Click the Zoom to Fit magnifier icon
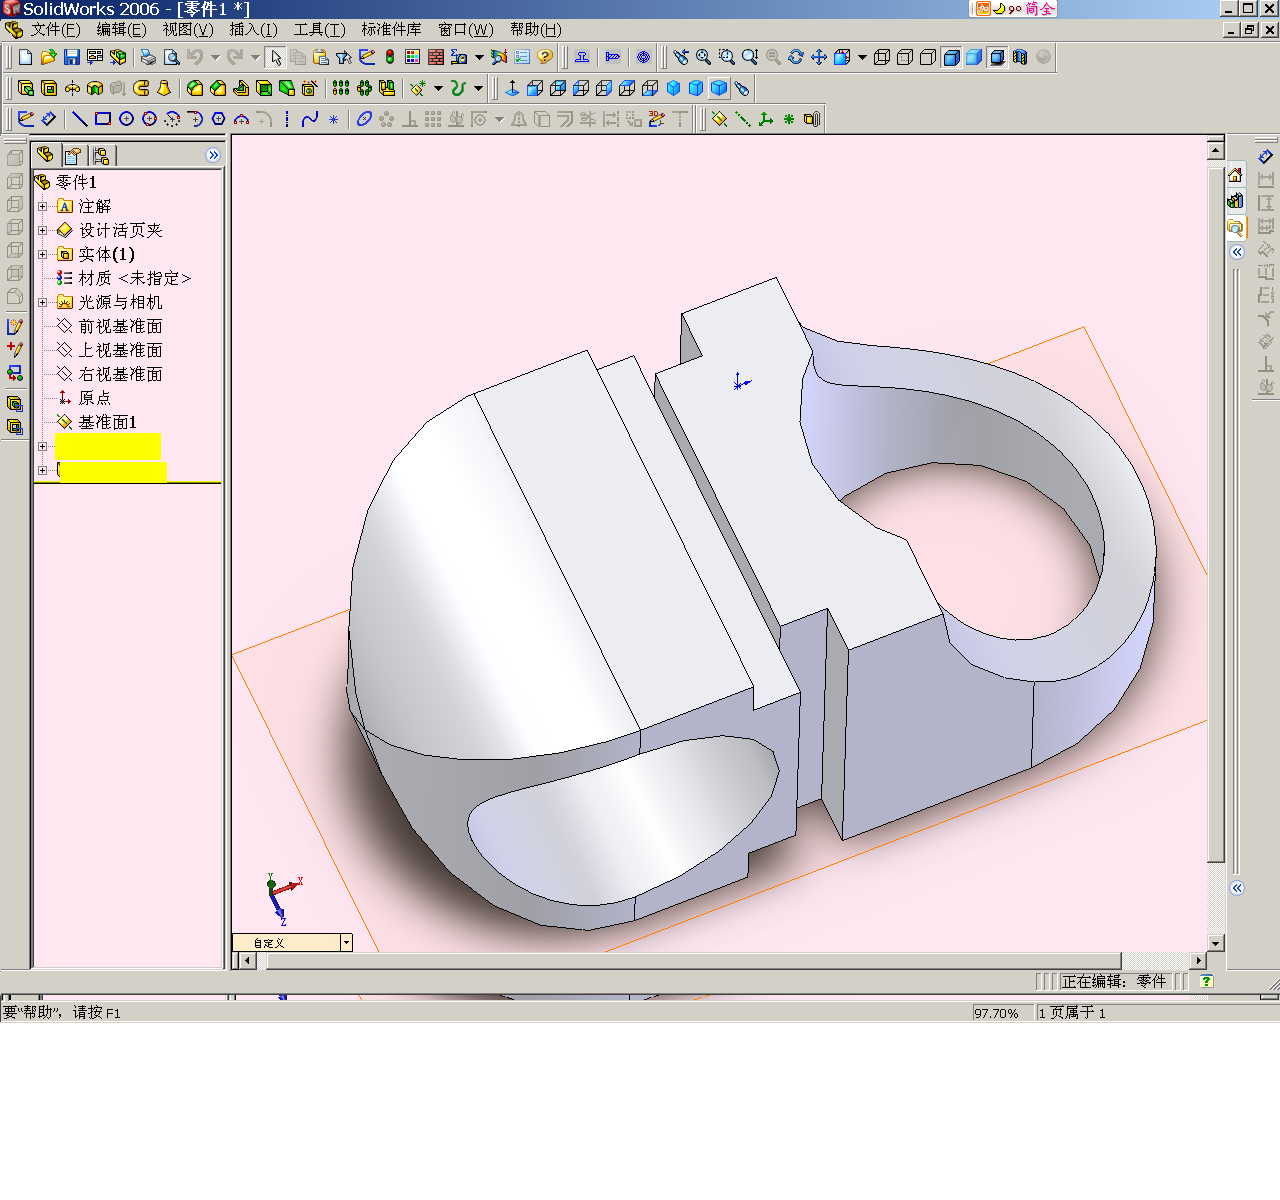 point(703,58)
